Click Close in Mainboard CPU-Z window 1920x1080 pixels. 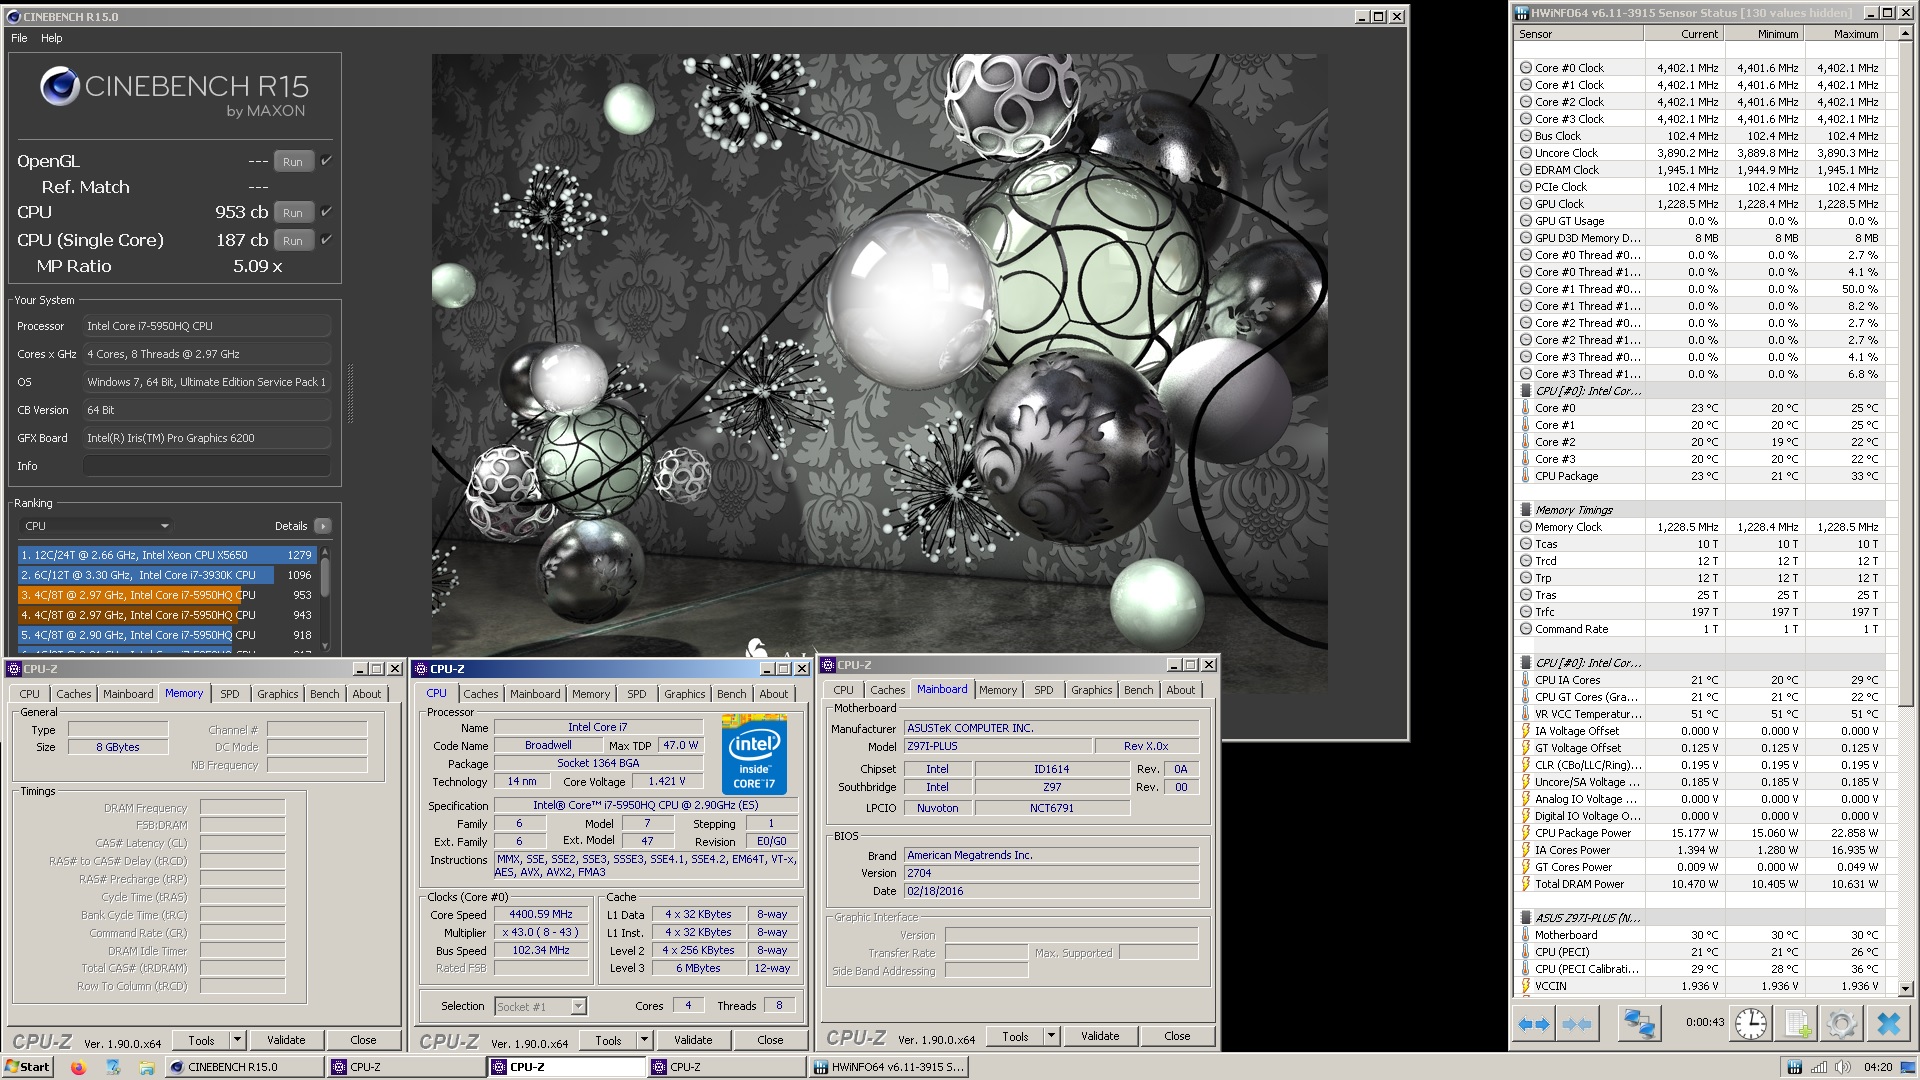(1177, 1036)
